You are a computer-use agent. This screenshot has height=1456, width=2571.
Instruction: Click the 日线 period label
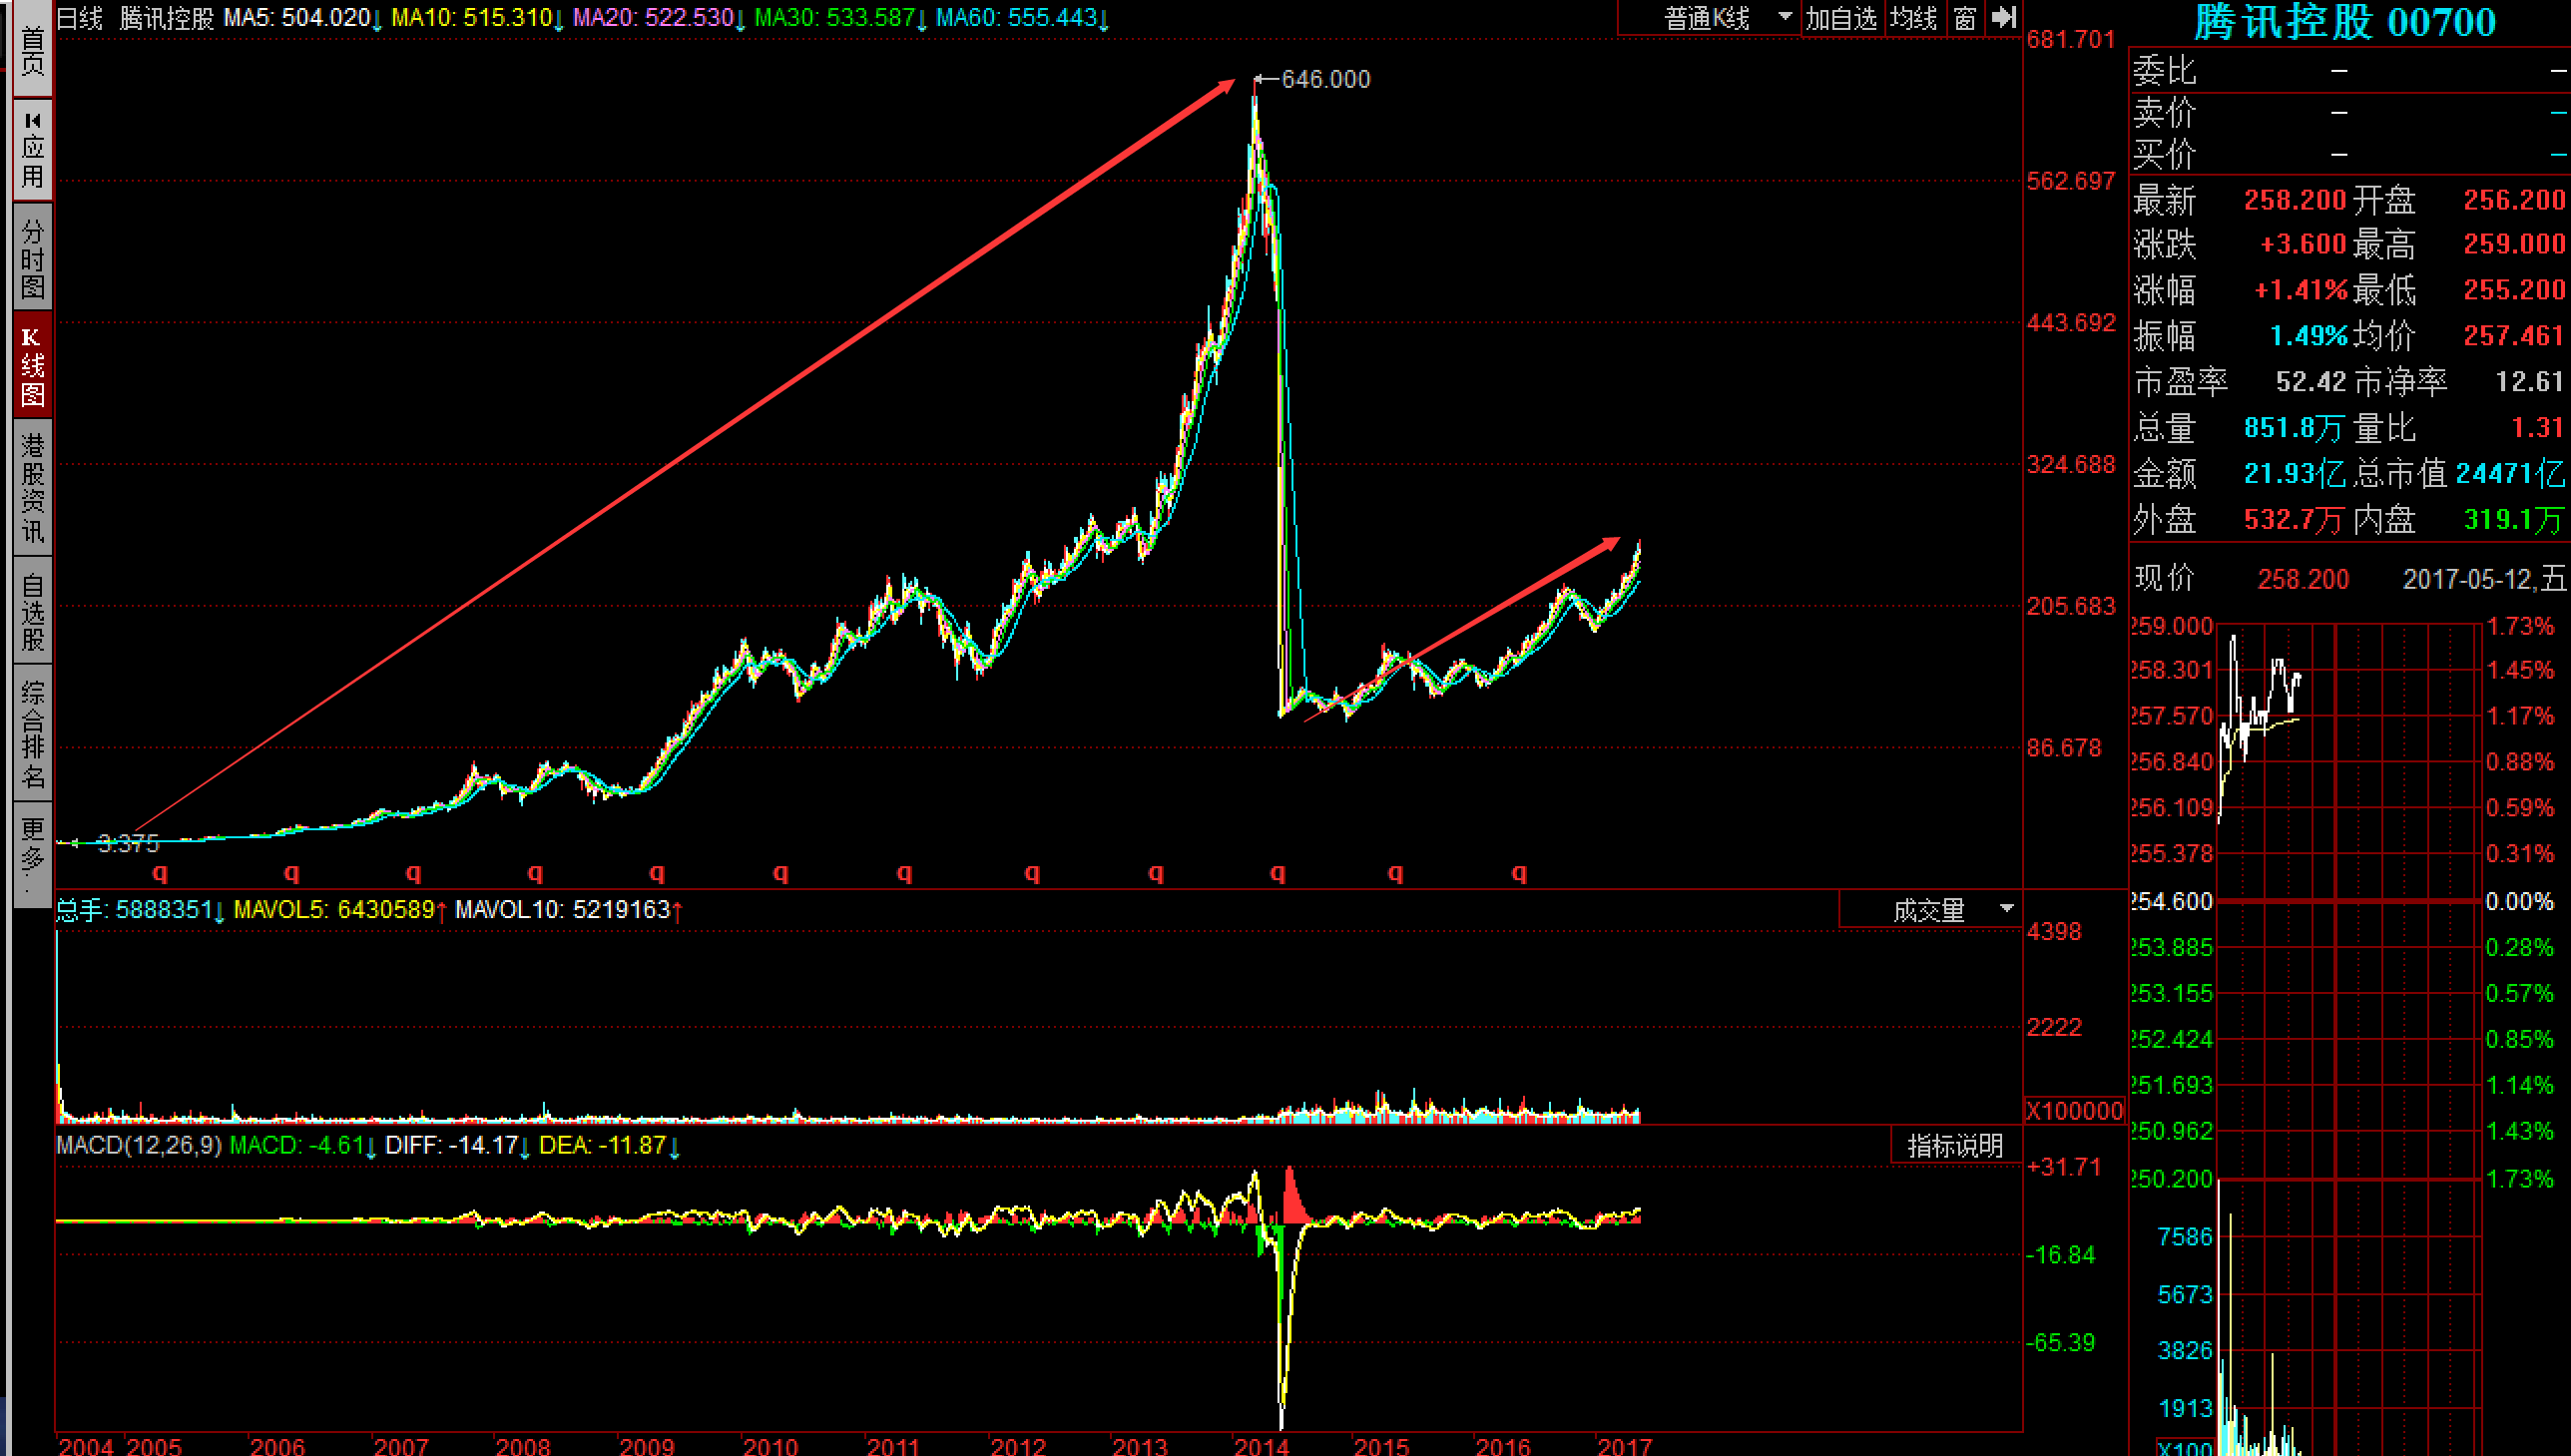80,18
